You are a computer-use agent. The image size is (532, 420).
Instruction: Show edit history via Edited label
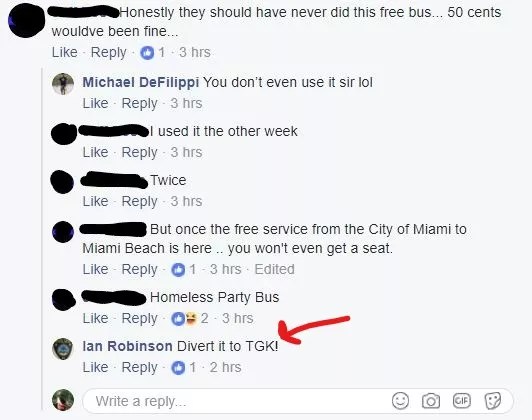(x=274, y=269)
